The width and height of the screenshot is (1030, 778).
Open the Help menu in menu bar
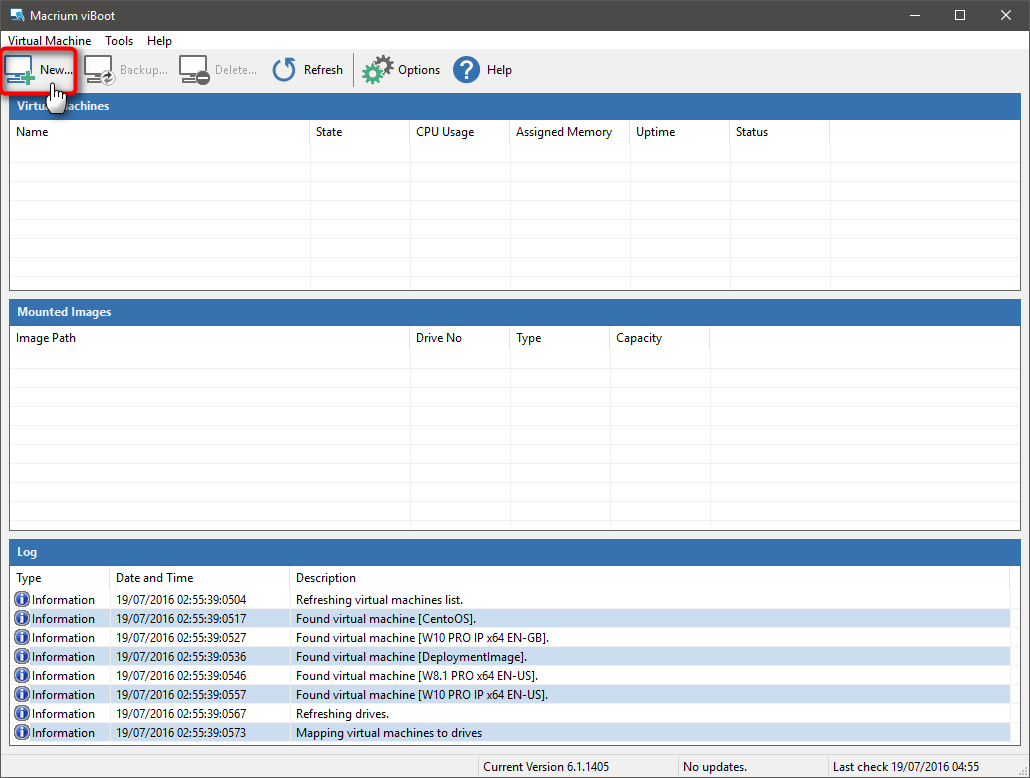(159, 41)
